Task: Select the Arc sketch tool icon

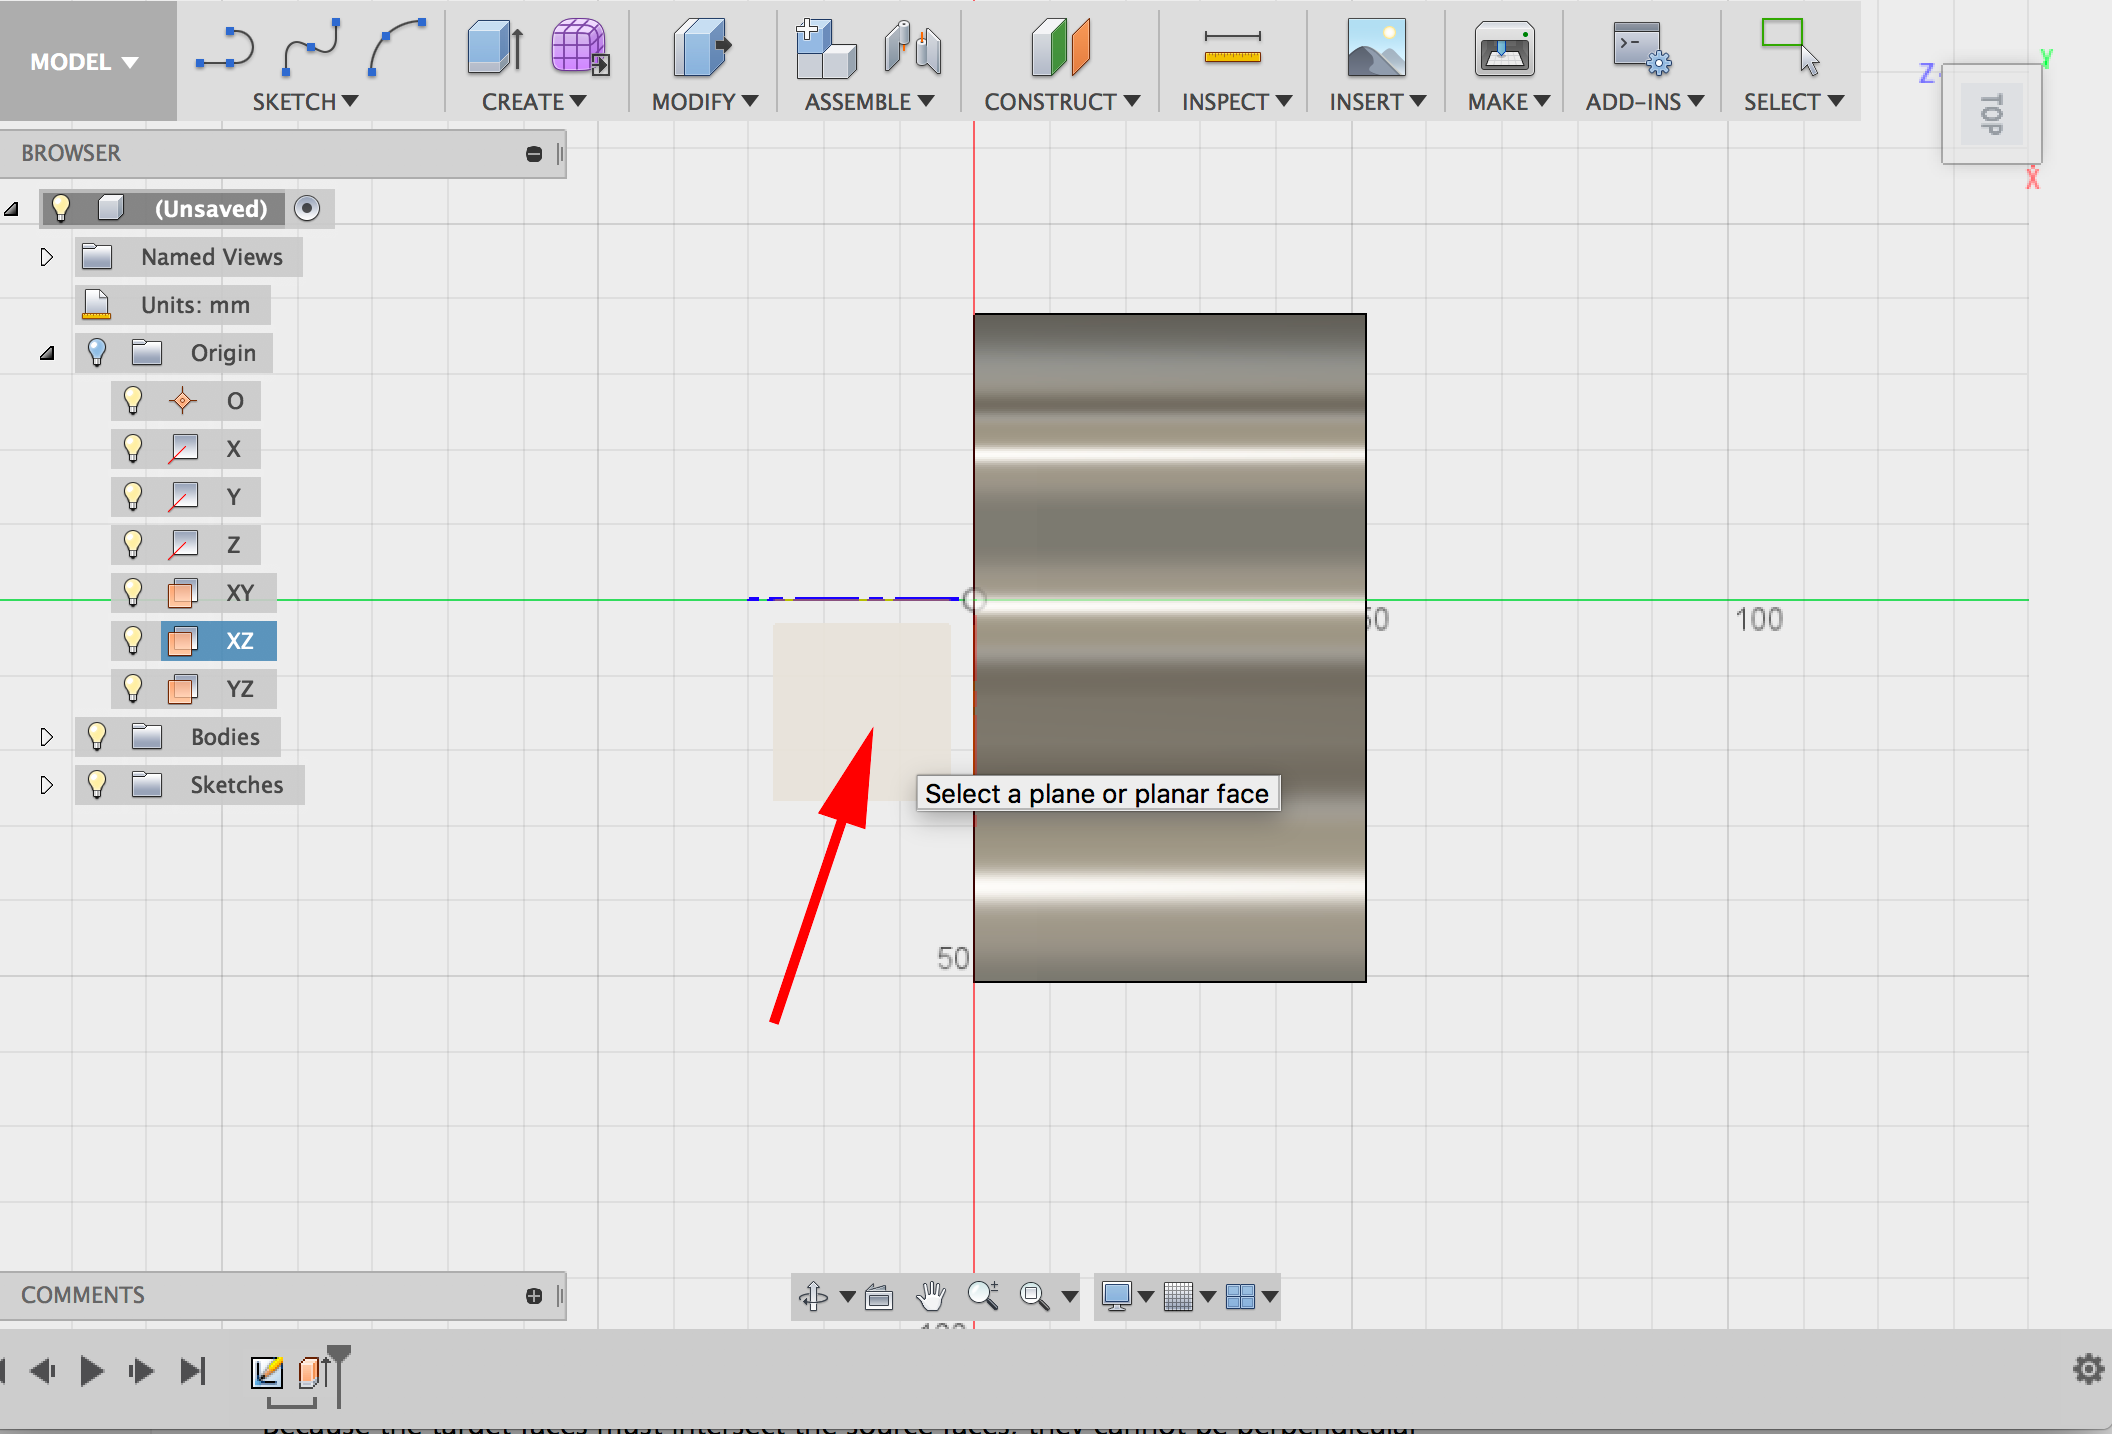Action: click(x=397, y=48)
